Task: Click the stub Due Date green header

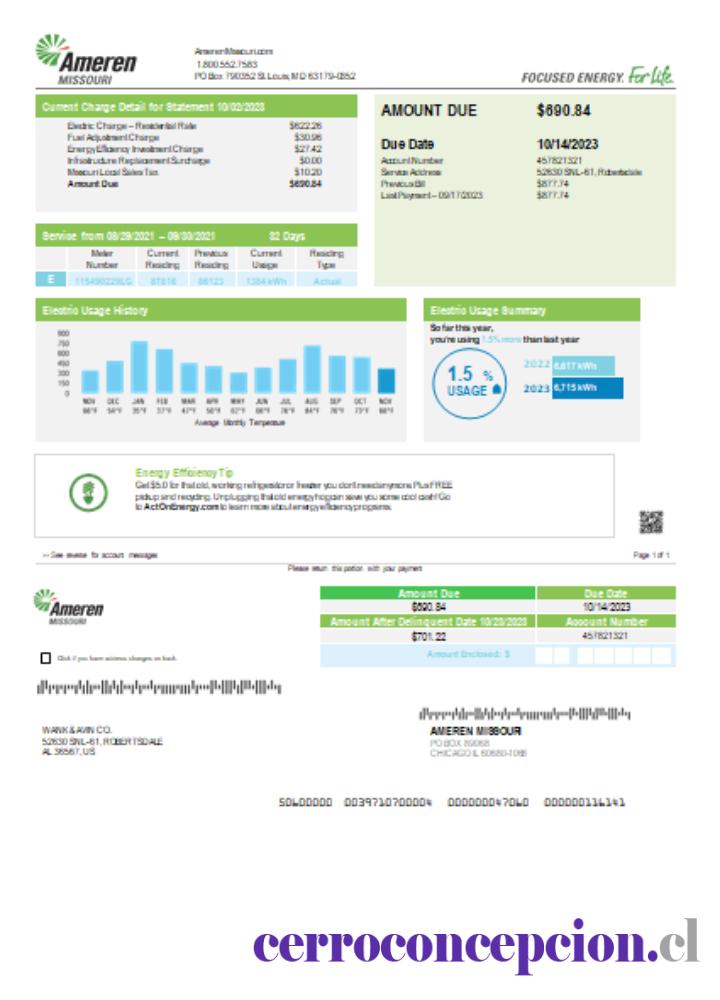Action: (606, 593)
